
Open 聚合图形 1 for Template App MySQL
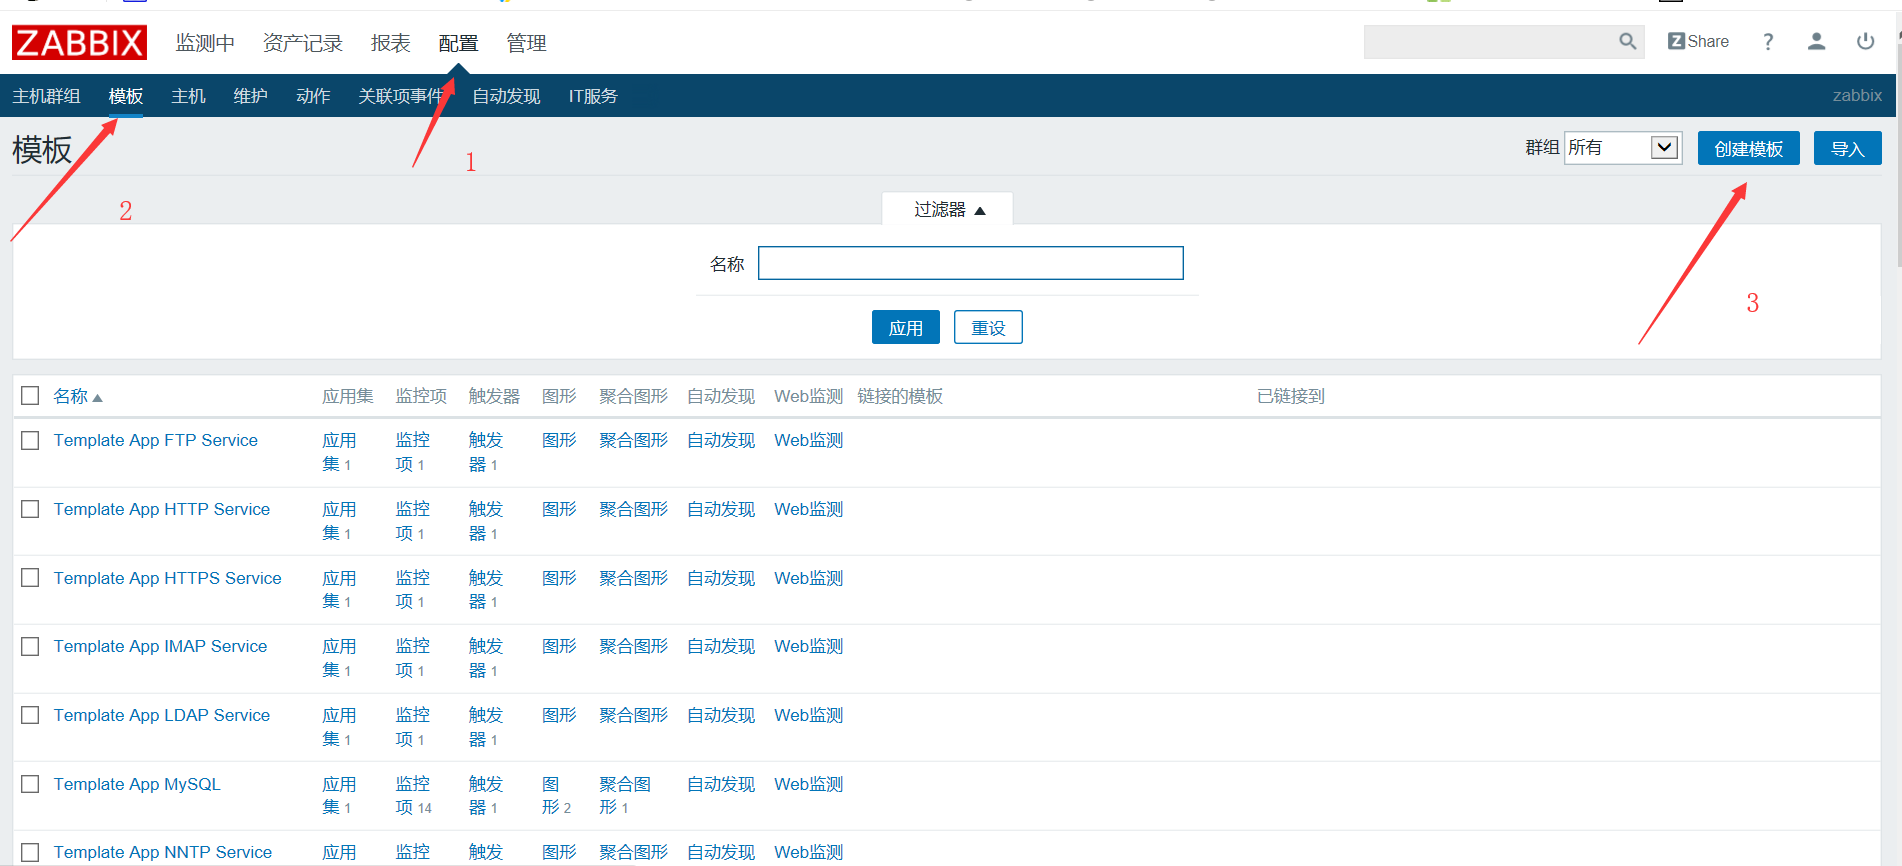[624, 795]
